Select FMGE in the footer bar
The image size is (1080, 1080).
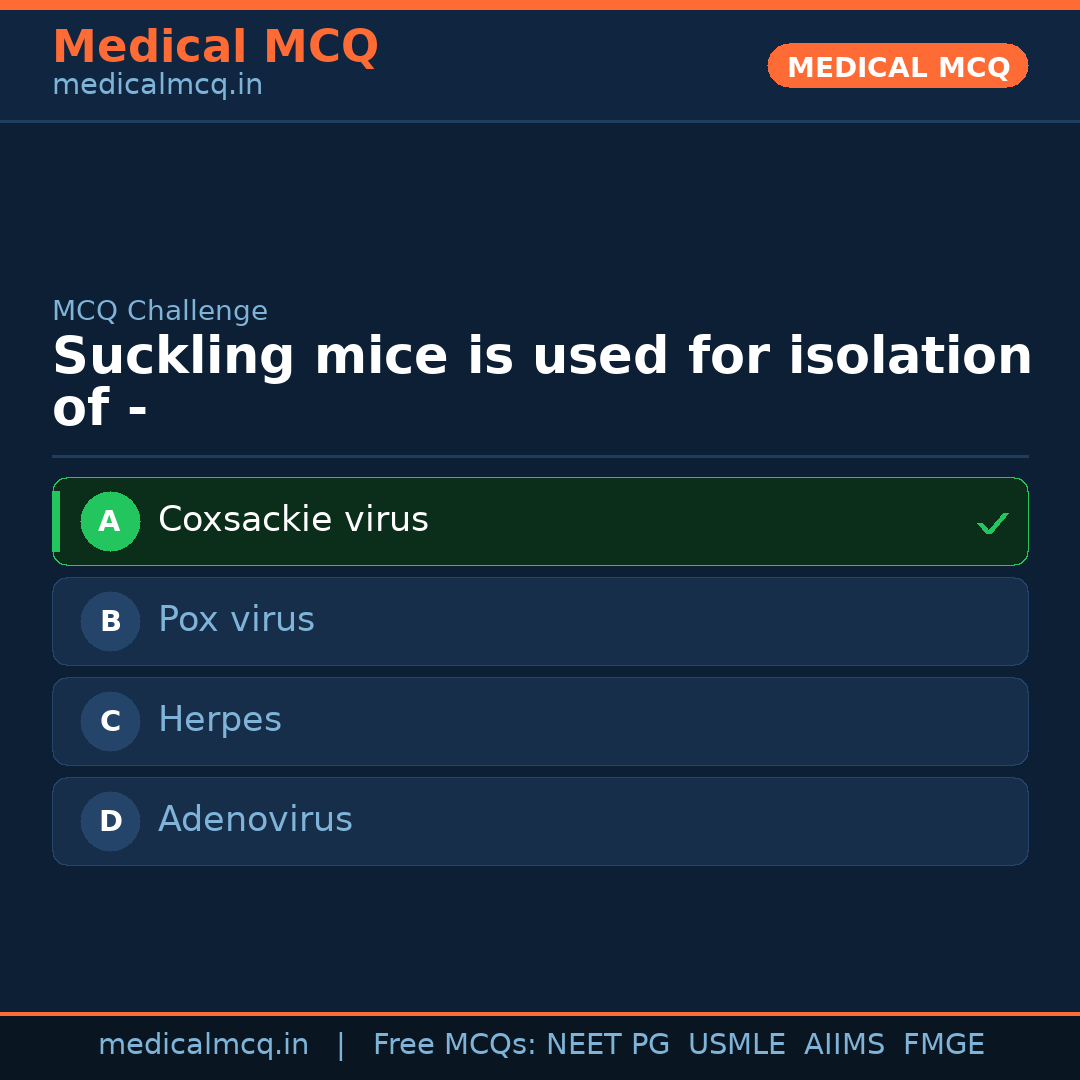pyautogui.click(x=943, y=1045)
